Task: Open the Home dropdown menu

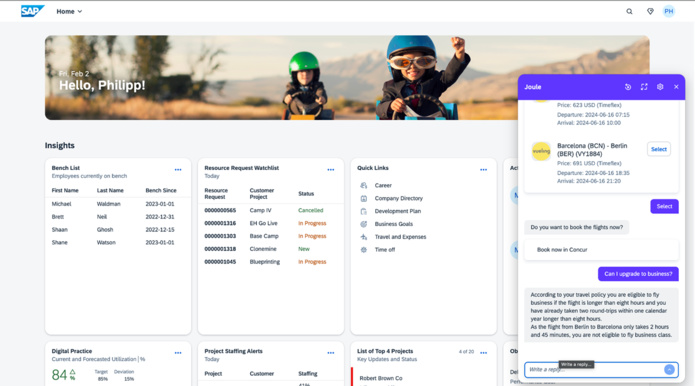Action: click(69, 12)
